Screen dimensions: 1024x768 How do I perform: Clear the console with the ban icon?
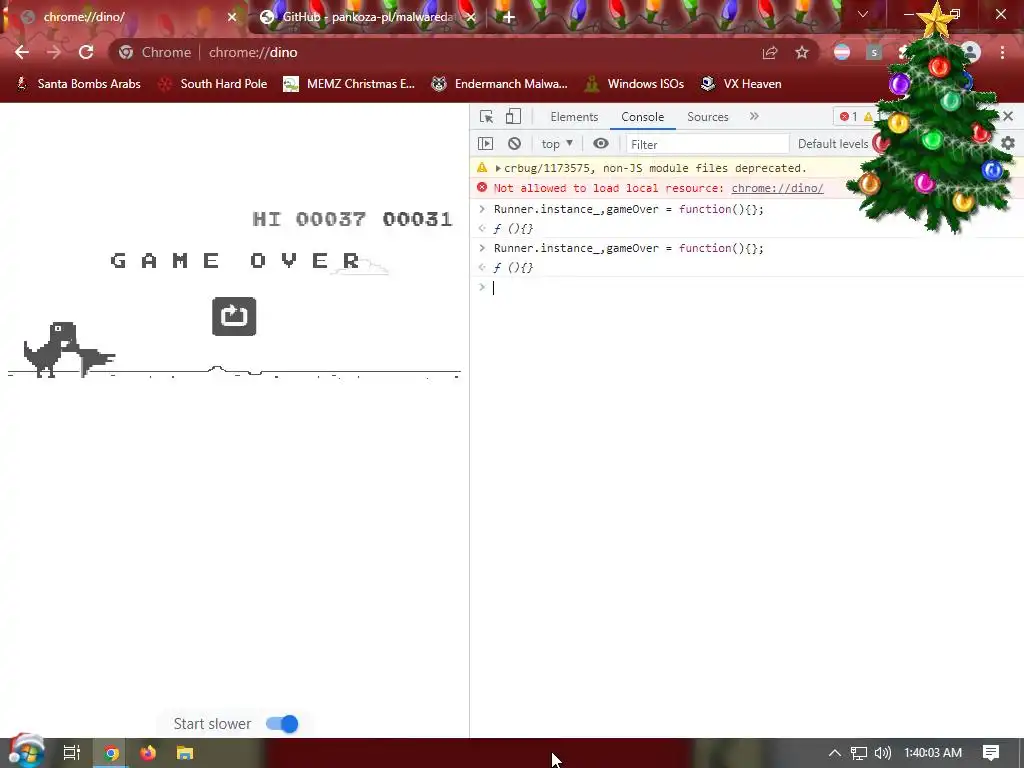coord(515,144)
